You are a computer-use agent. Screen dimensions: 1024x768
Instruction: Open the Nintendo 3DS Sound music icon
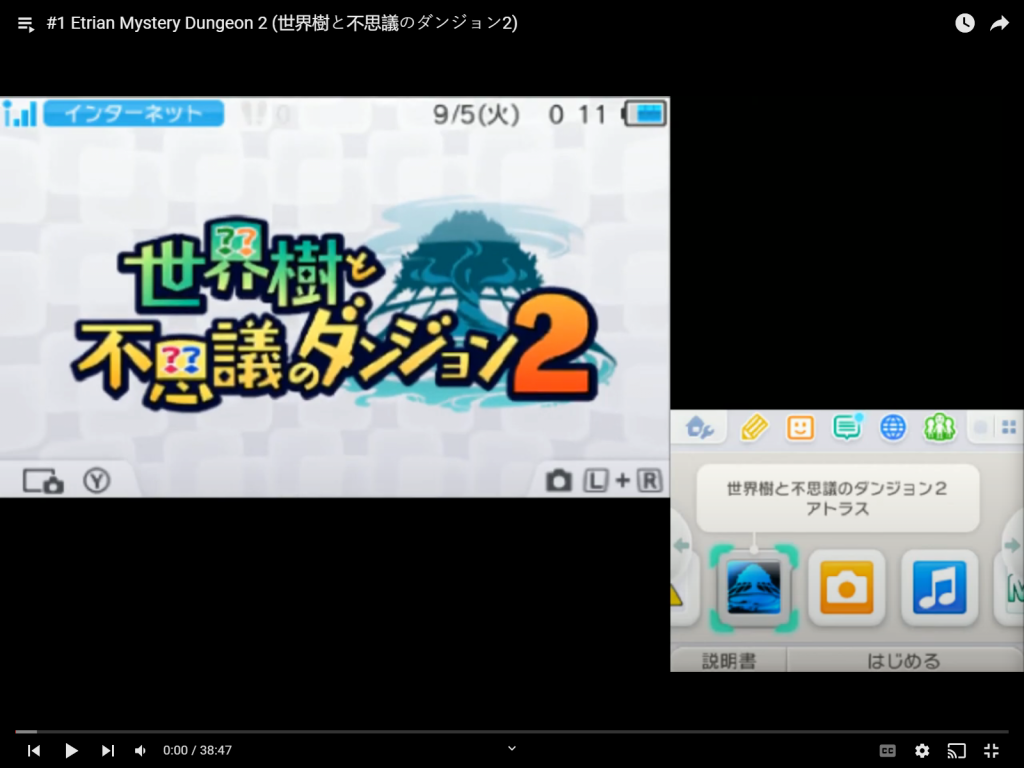939,588
